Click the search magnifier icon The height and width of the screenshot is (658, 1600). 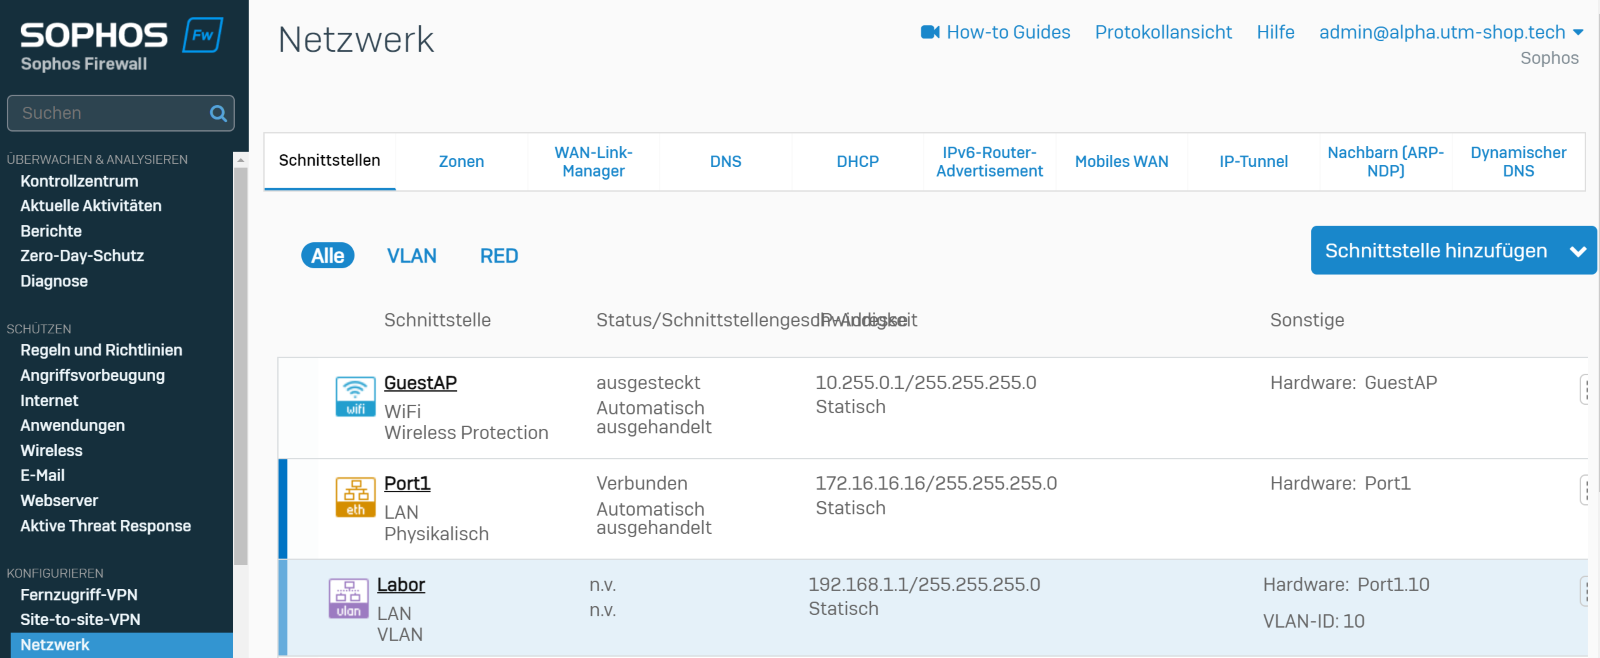[x=218, y=114]
